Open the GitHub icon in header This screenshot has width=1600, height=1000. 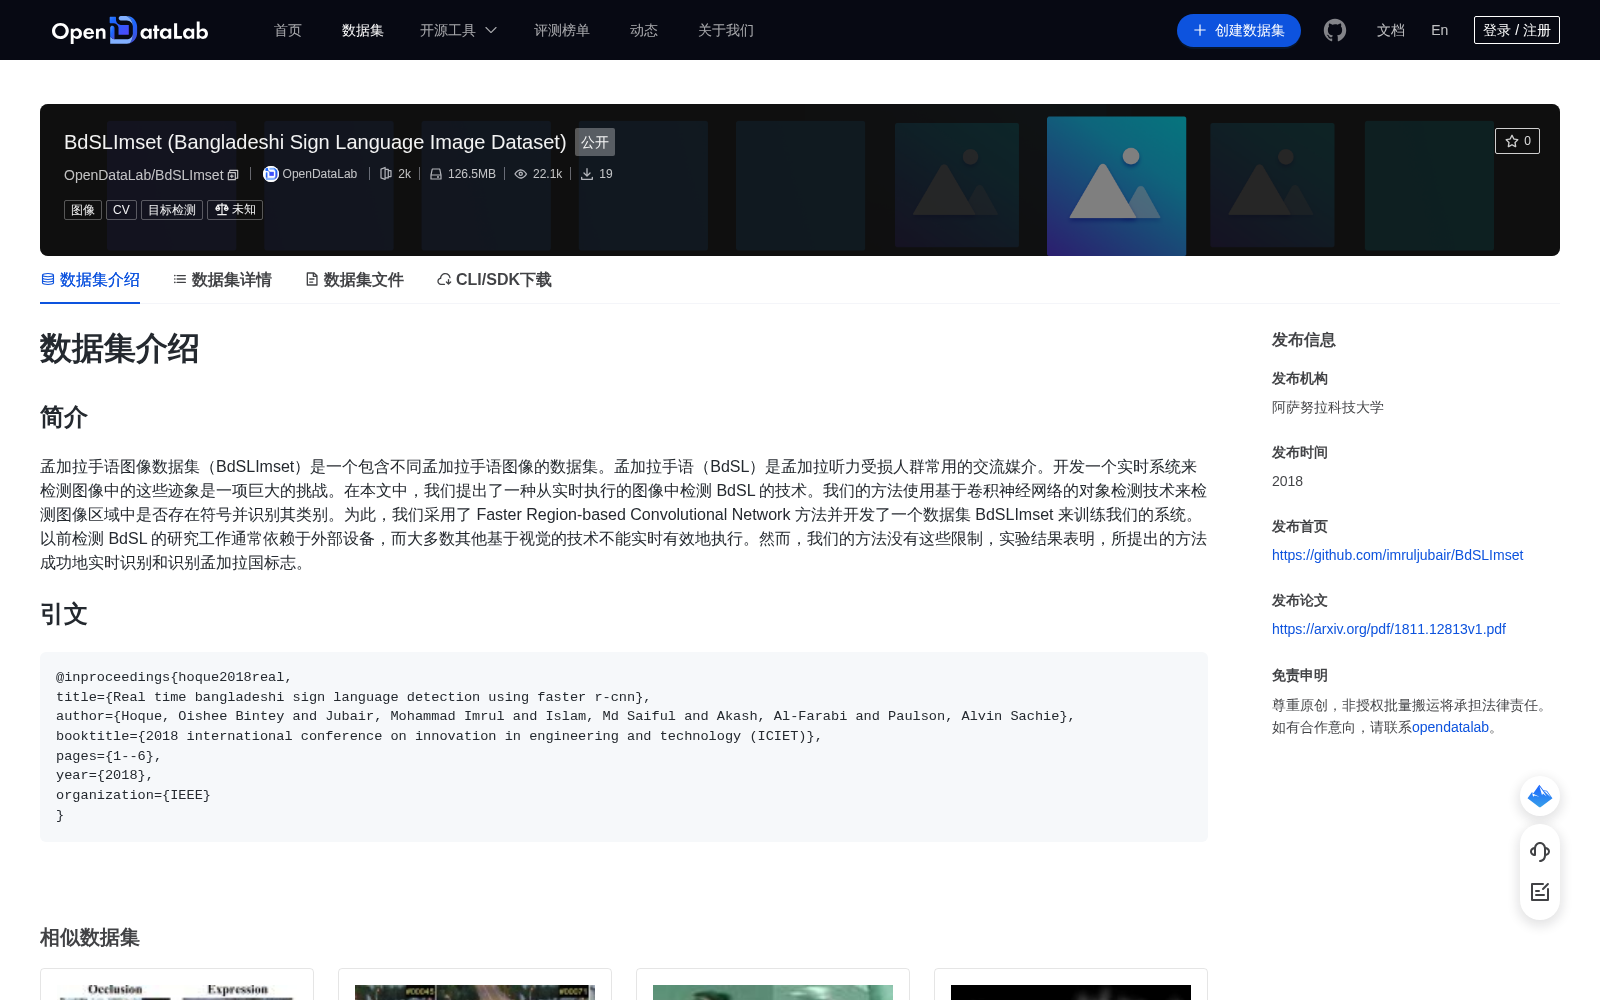[1335, 30]
